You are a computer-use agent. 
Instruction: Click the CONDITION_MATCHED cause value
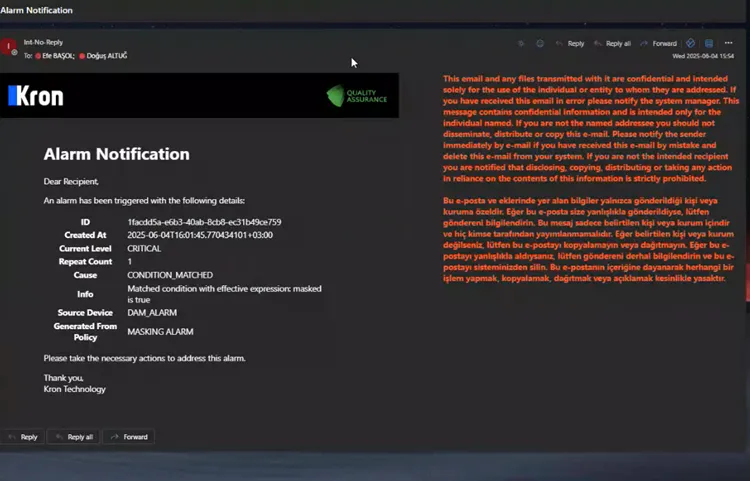(170, 275)
